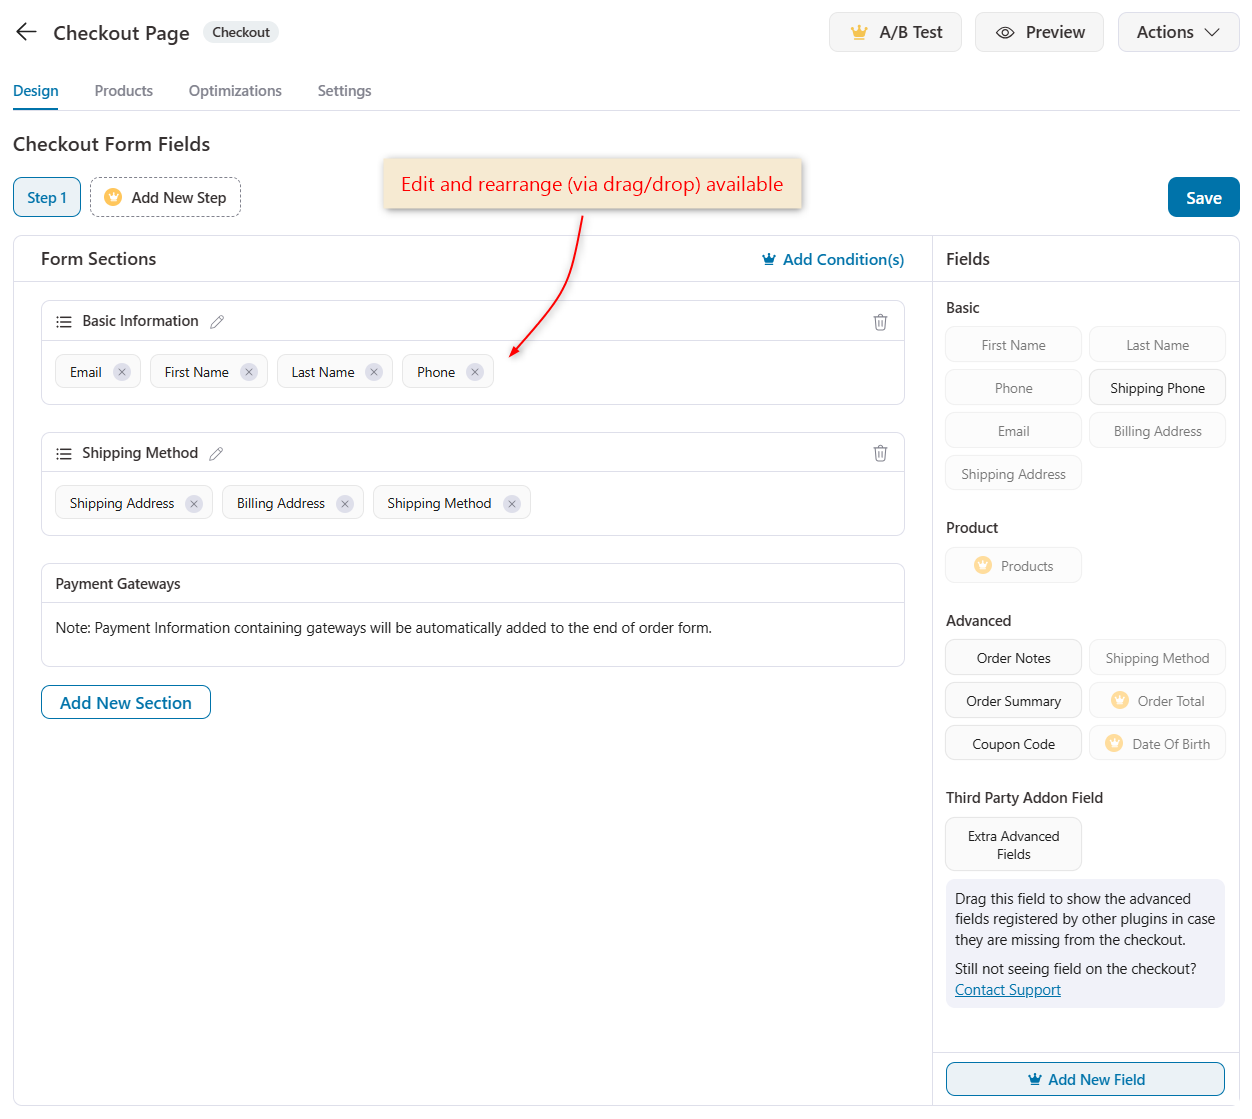
Task: Select the Shipping Phone field
Action: 1157,388
